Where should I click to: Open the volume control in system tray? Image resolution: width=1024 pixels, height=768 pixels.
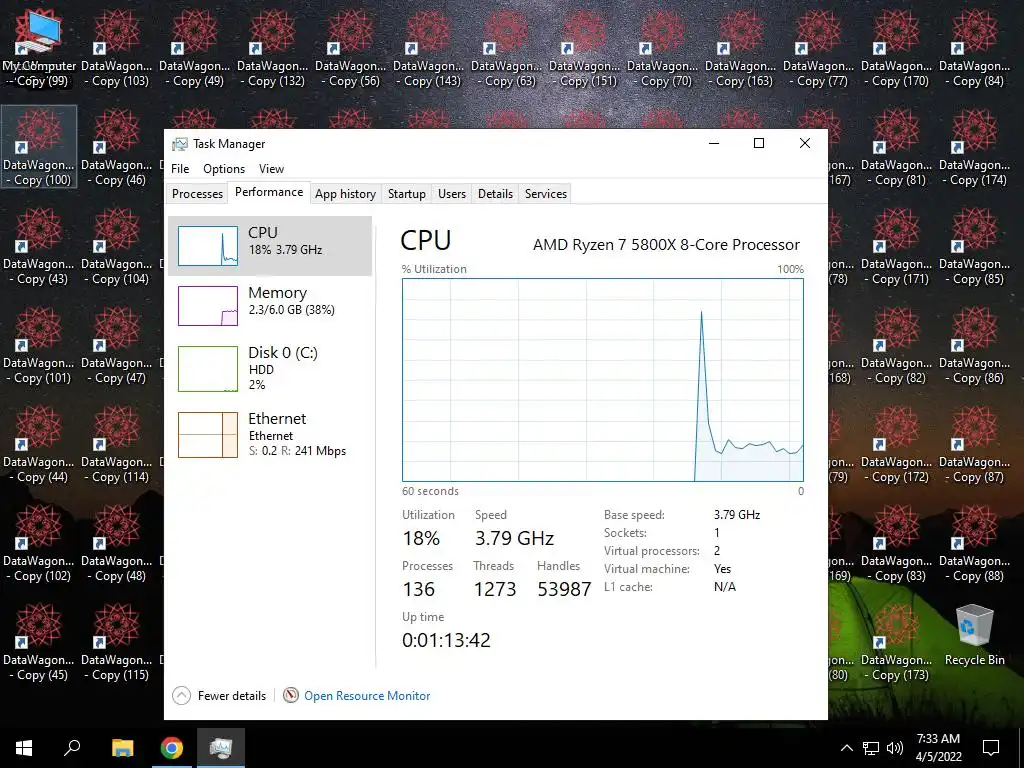pyautogui.click(x=895, y=748)
